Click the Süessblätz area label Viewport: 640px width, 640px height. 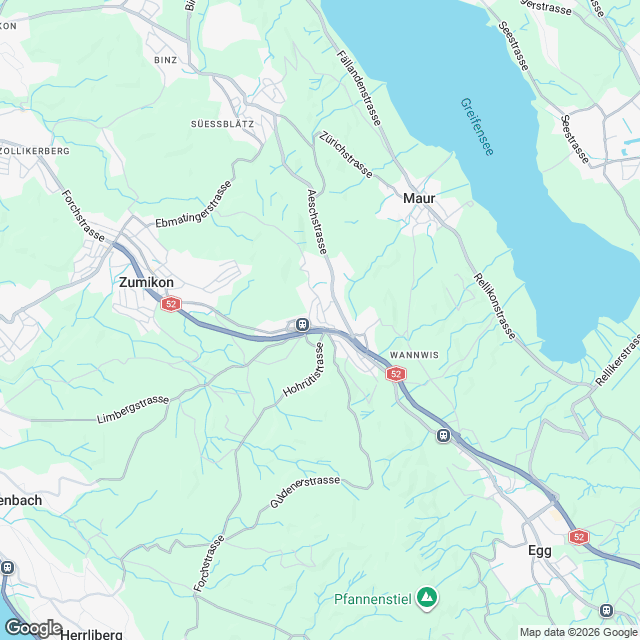click(x=222, y=124)
